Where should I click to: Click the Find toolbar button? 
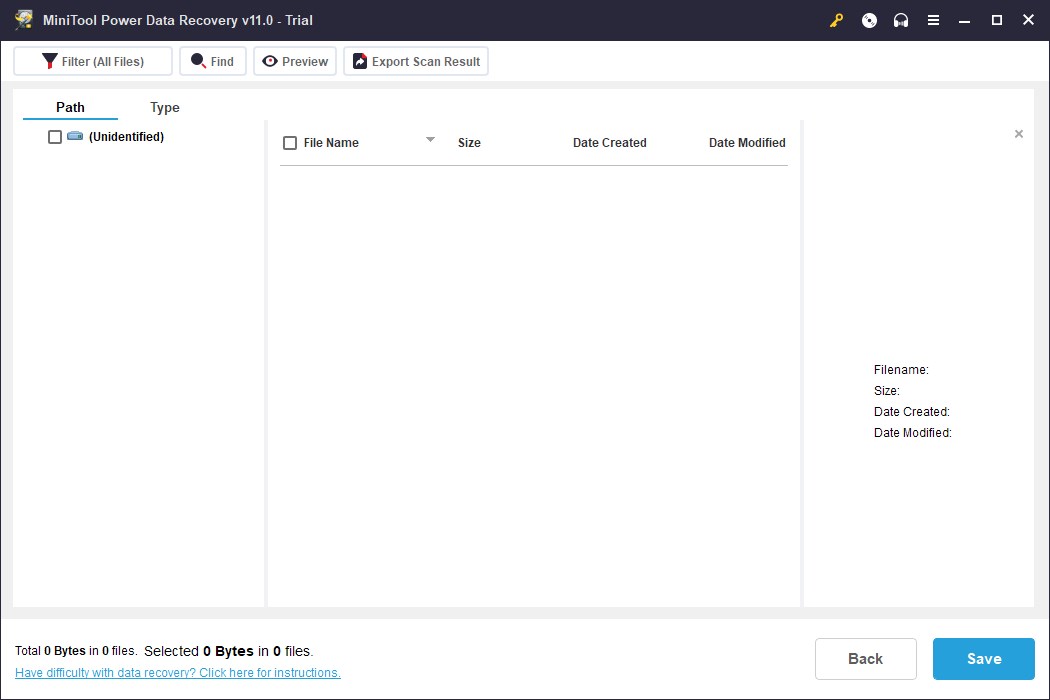click(213, 61)
